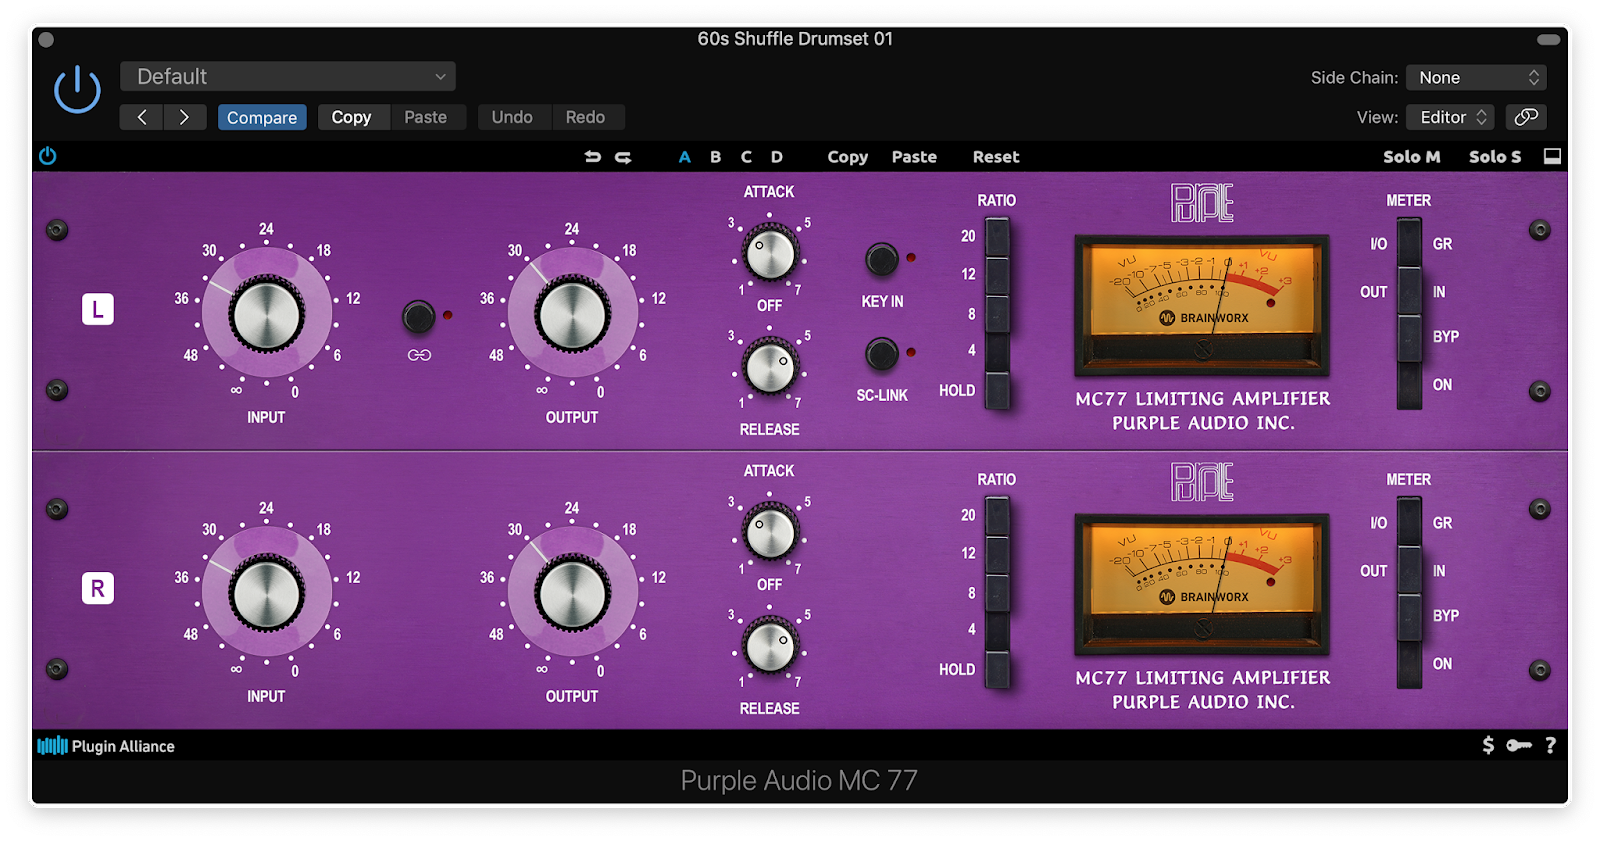Click the plugin redo arrow icon
Image resolution: width=1600 pixels, height=841 pixels.
pyautogui.click(x=623, y=157)
